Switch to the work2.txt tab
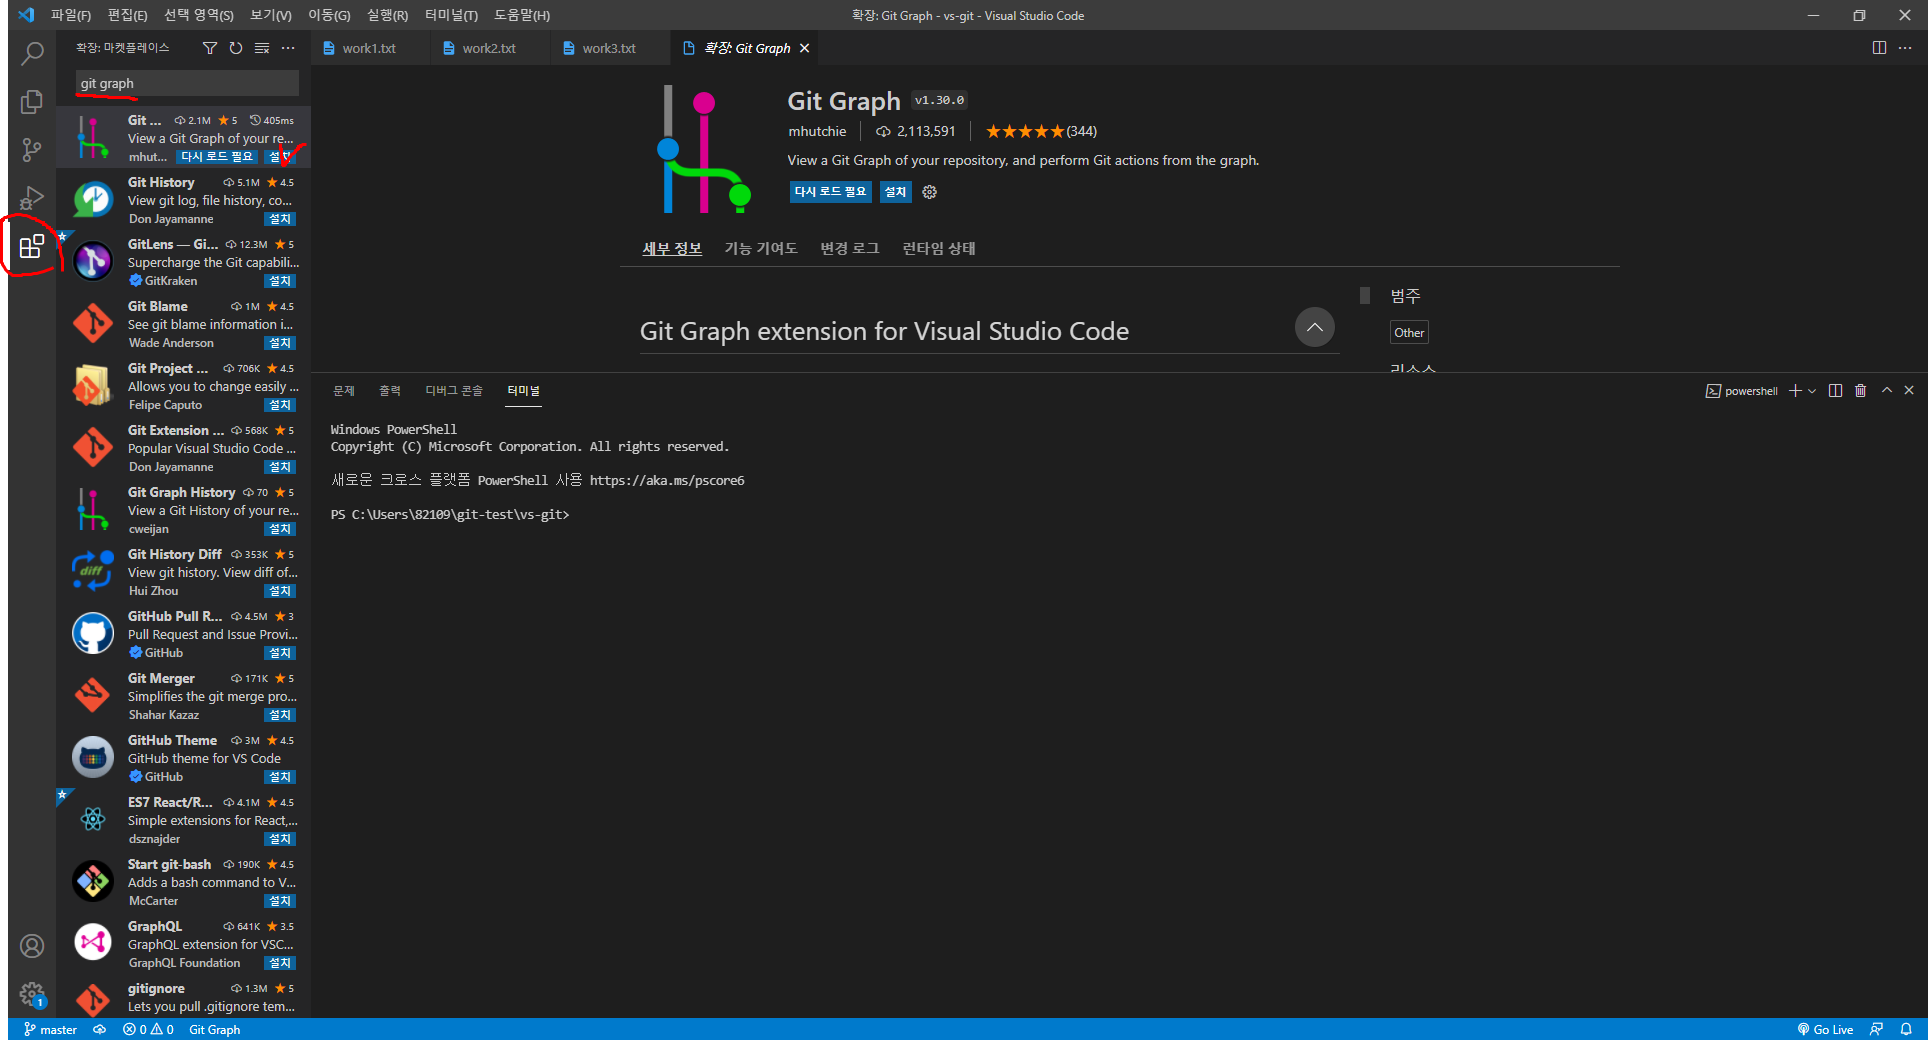The height and width of the screenshot is (1040, 1928). 489,48
